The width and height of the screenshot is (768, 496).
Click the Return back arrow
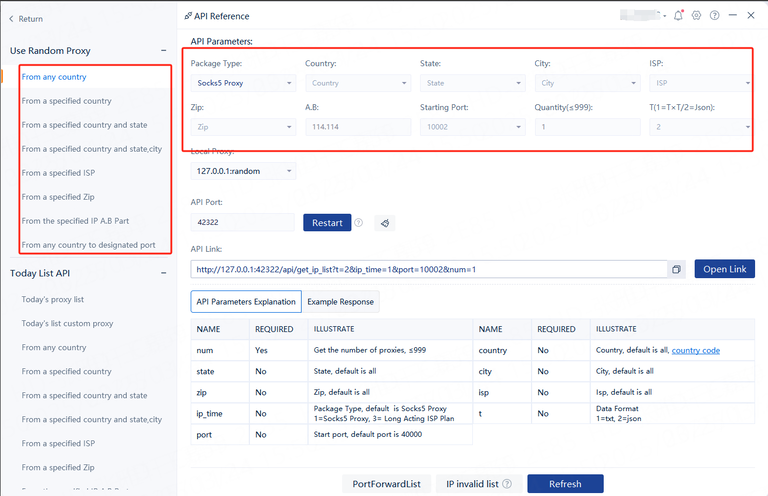pyautogui.click(x=12, y=19)
